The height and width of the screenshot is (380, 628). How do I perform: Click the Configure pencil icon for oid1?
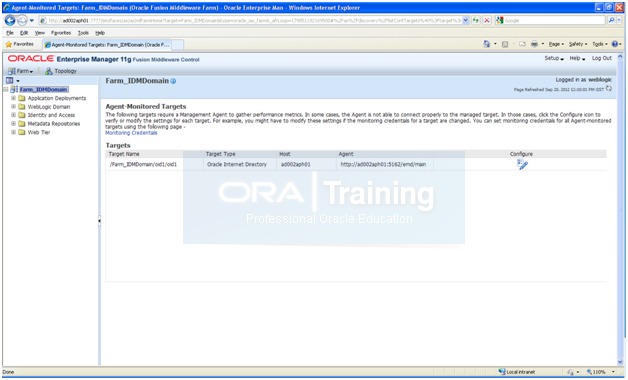522,164
